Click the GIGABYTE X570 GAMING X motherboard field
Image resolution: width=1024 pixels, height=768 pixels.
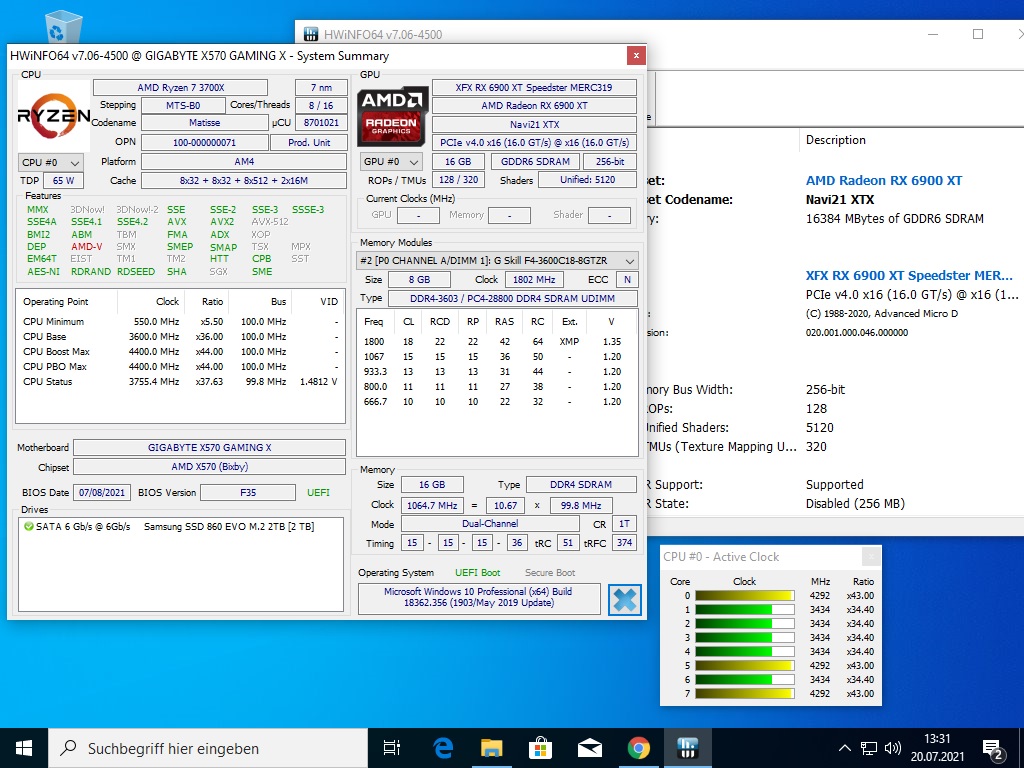(x=209, y=447)
